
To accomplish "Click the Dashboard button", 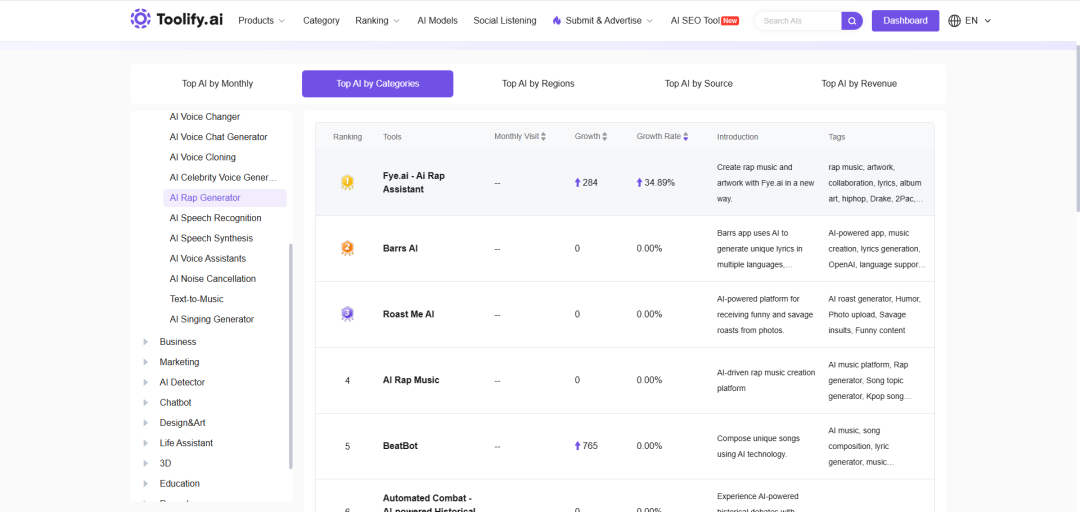I will point(905,21).
